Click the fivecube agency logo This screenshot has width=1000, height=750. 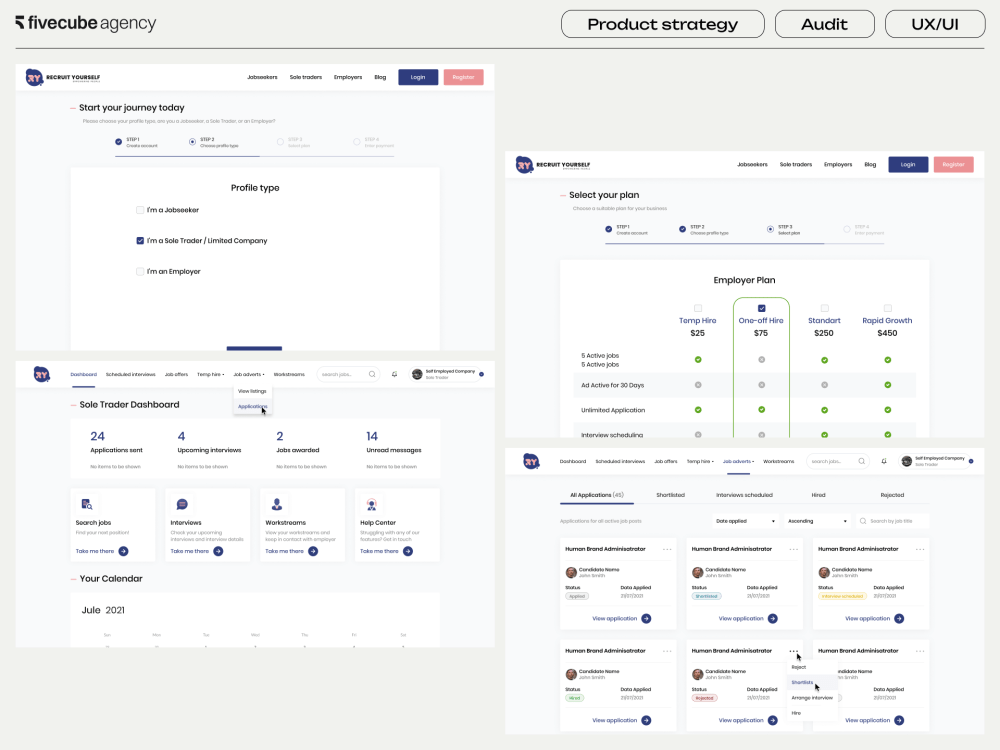85,23
